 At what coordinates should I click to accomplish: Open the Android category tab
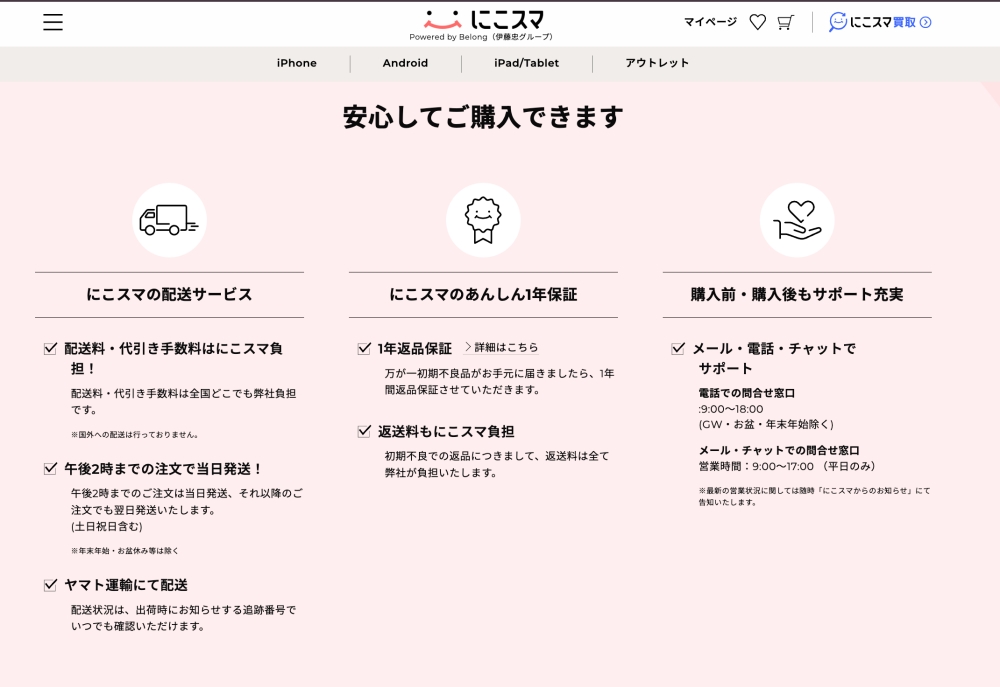[405, 63]
